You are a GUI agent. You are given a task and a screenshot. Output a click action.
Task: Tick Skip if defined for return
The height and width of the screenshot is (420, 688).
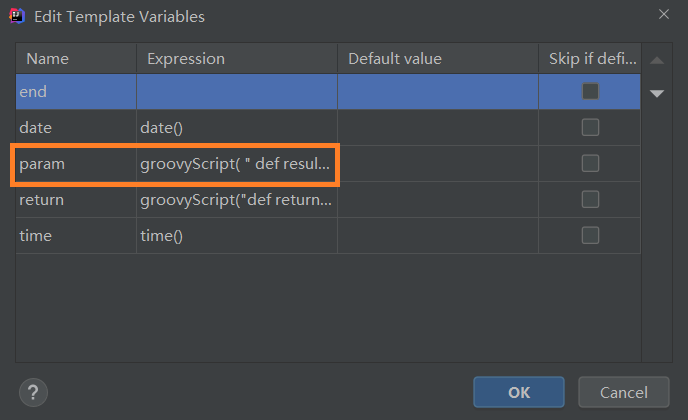coord(590,199)
